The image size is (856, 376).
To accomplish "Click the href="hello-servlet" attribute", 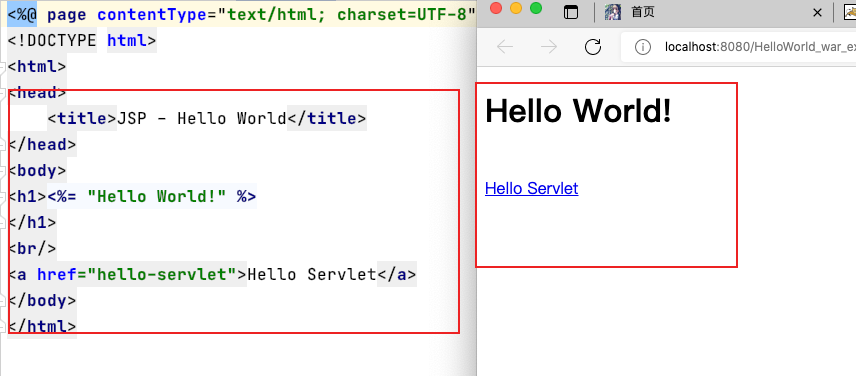I will (136, 275).
